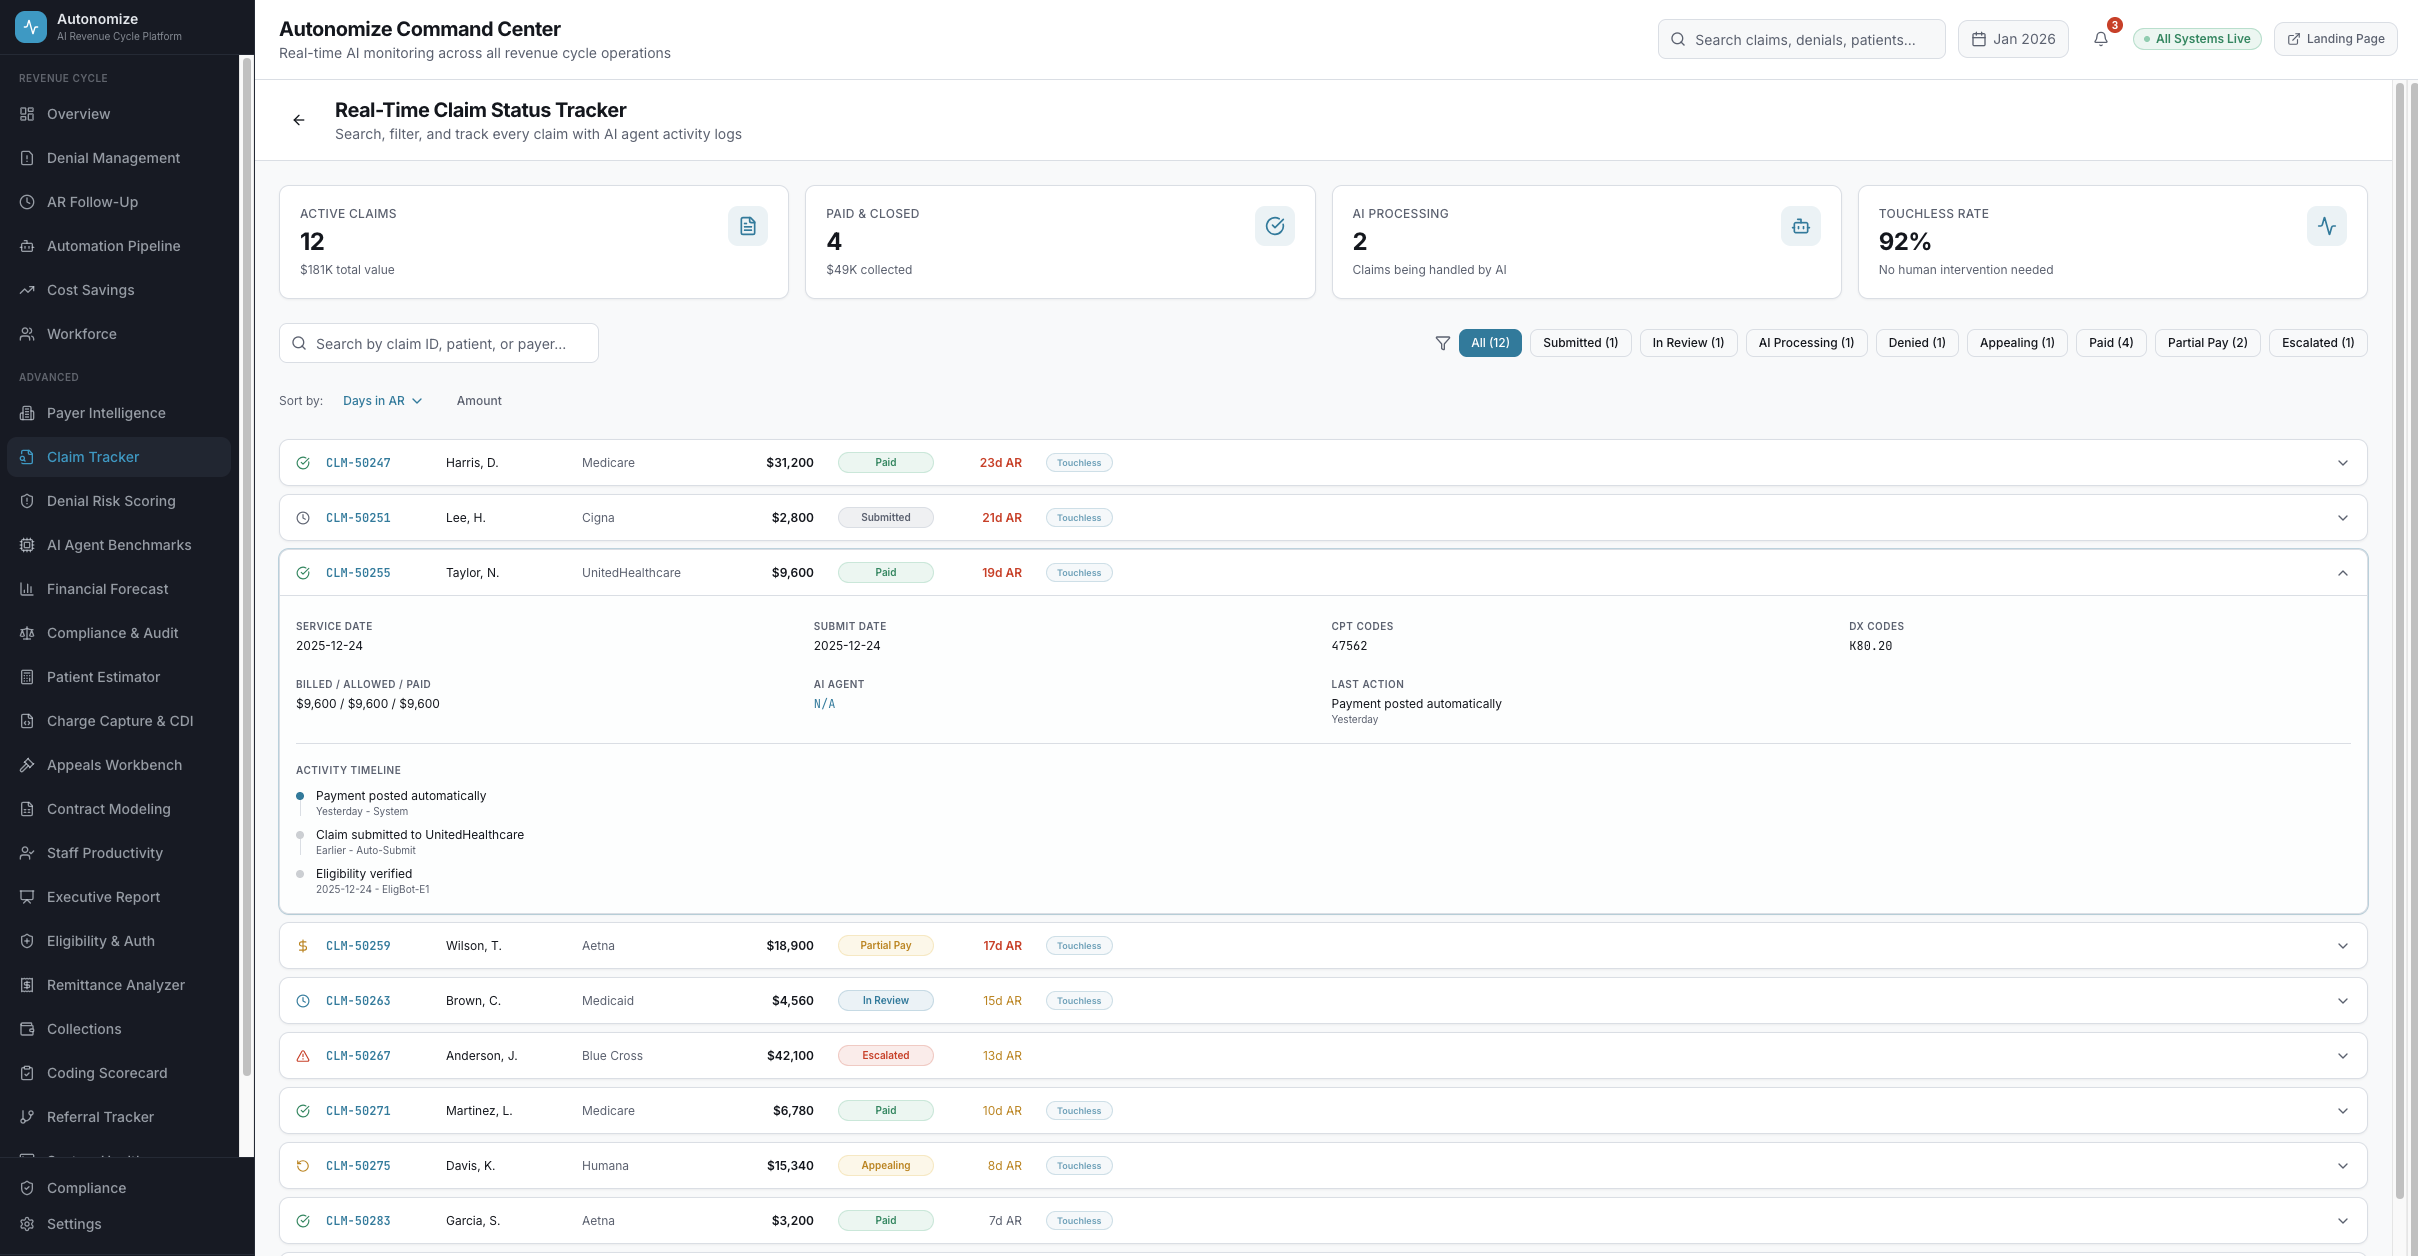Screen dimensions: 2418x1256
Task: Click the appealing retry icon beside CLM-50275
Action: 303,1165
